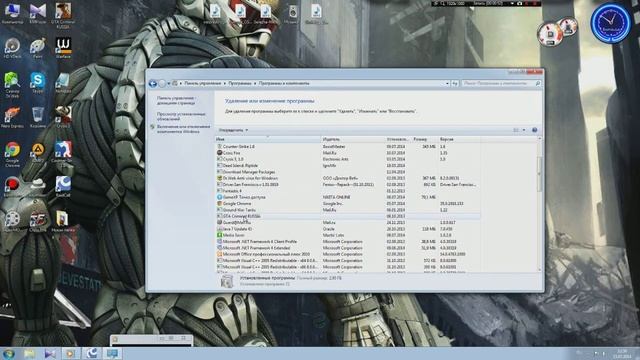The image size is (640, 360).
Task: Open the address bar history dropdown
Action: coord(447,83)
